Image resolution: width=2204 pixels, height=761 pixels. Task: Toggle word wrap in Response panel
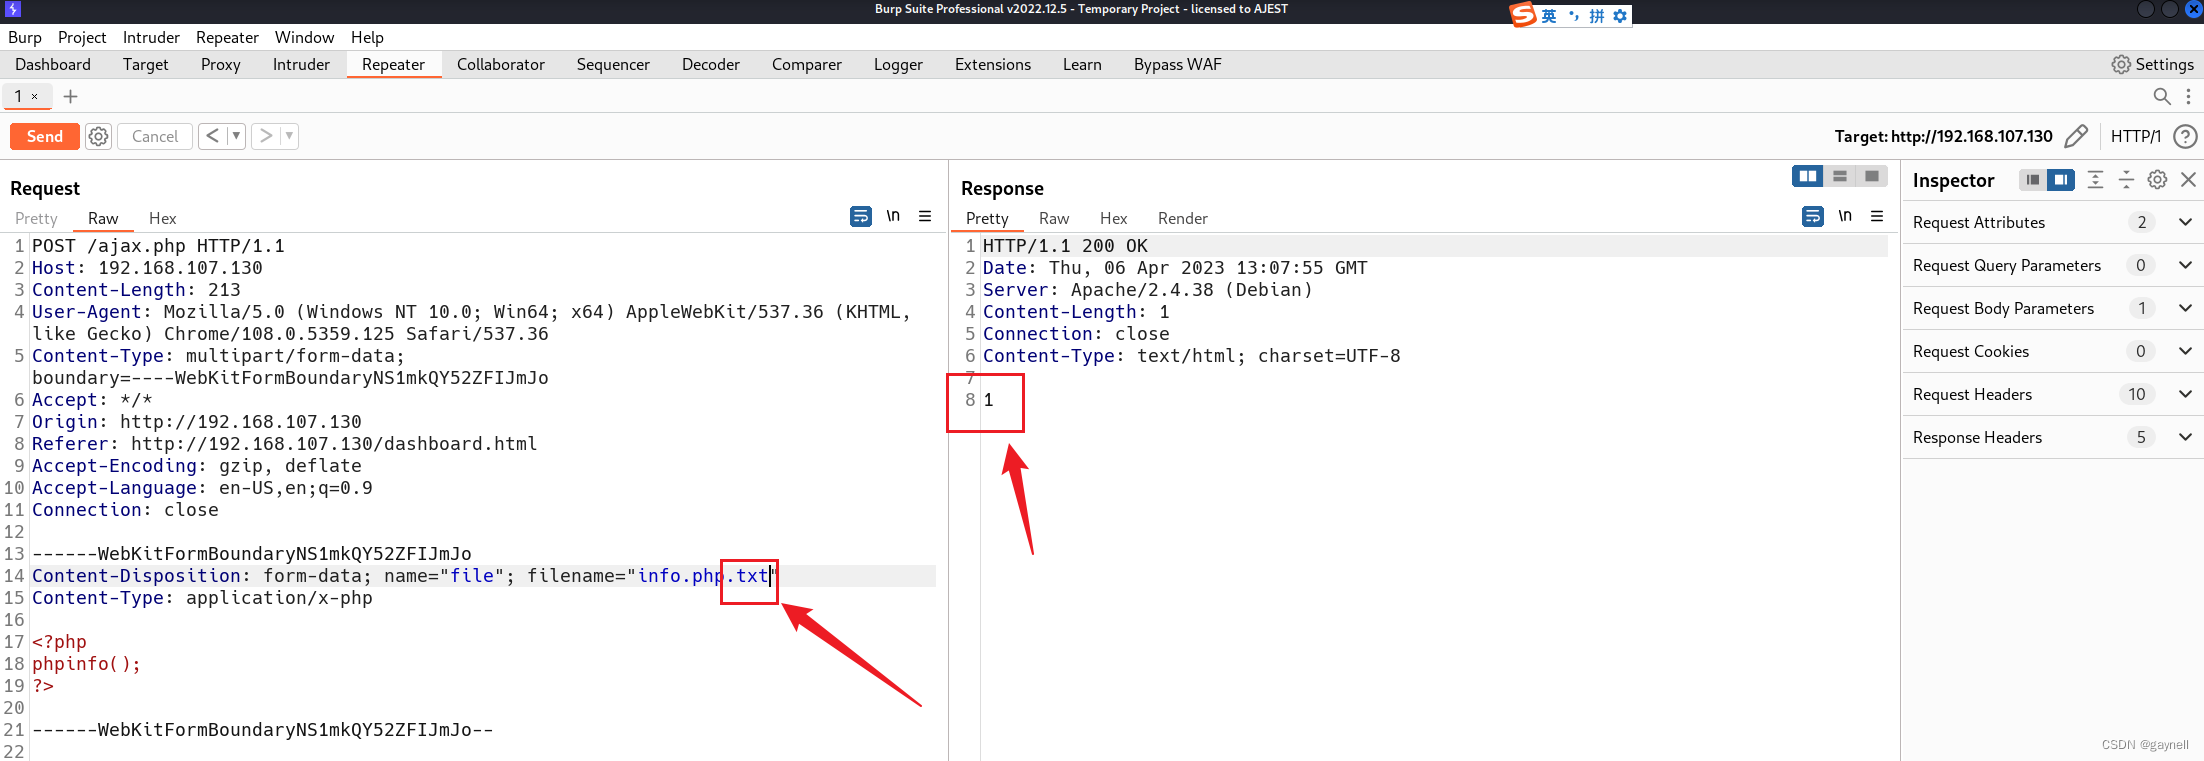1813,216
